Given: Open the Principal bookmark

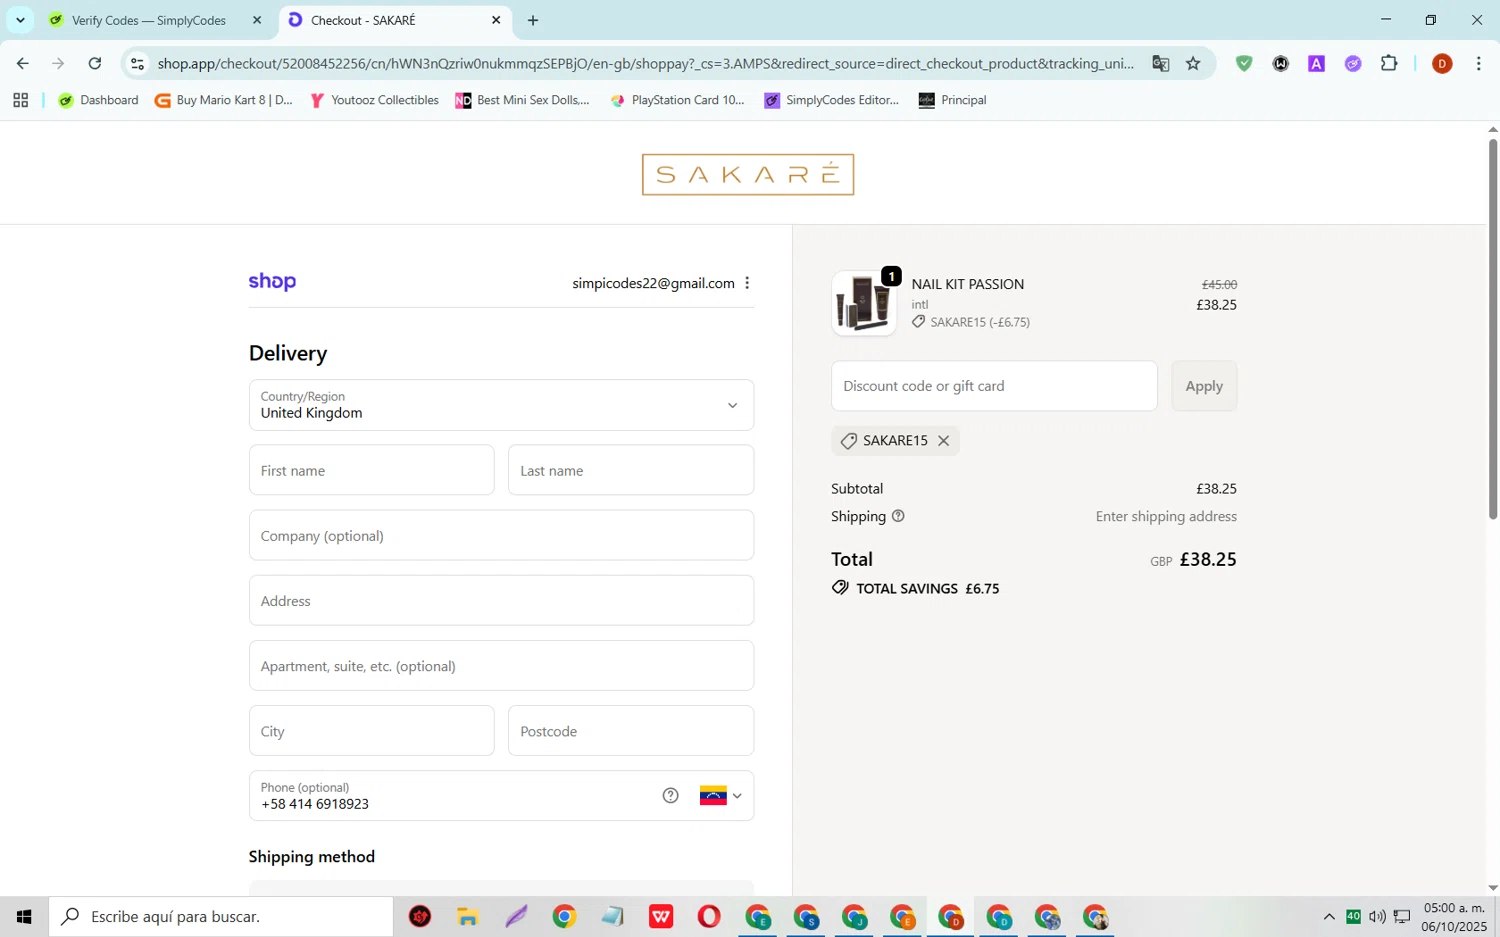Looking at the screenshot, I should (x=952, y=100).
